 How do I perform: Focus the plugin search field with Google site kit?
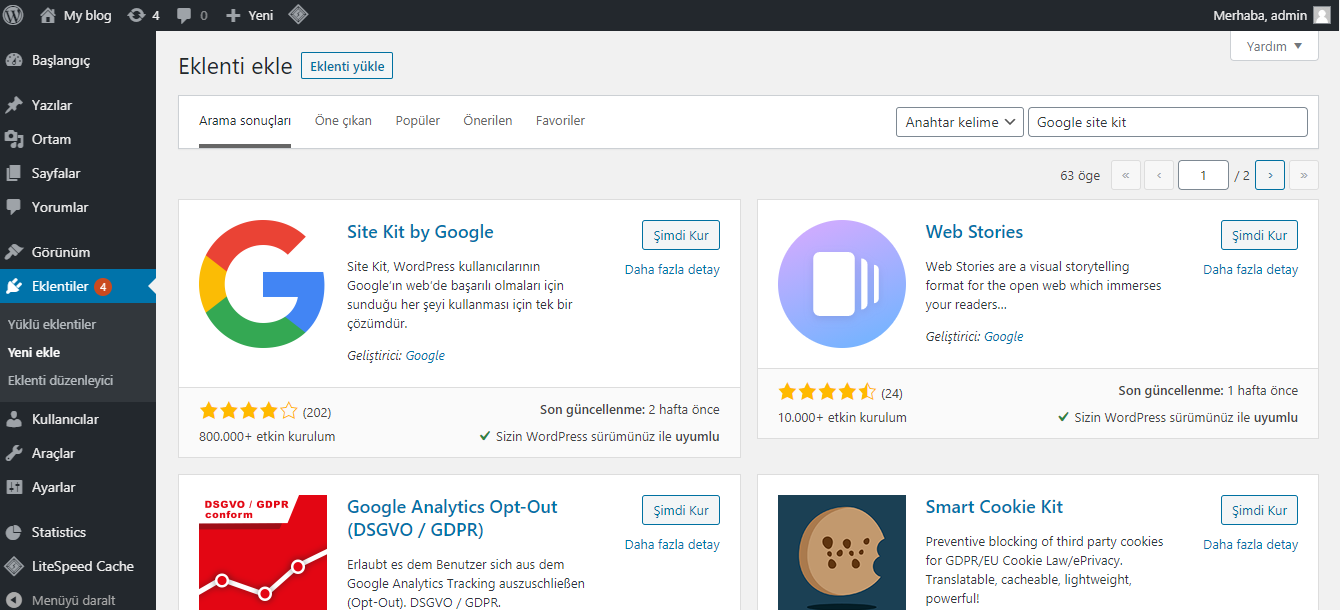pyautogui.click(x=1168, y=122)
